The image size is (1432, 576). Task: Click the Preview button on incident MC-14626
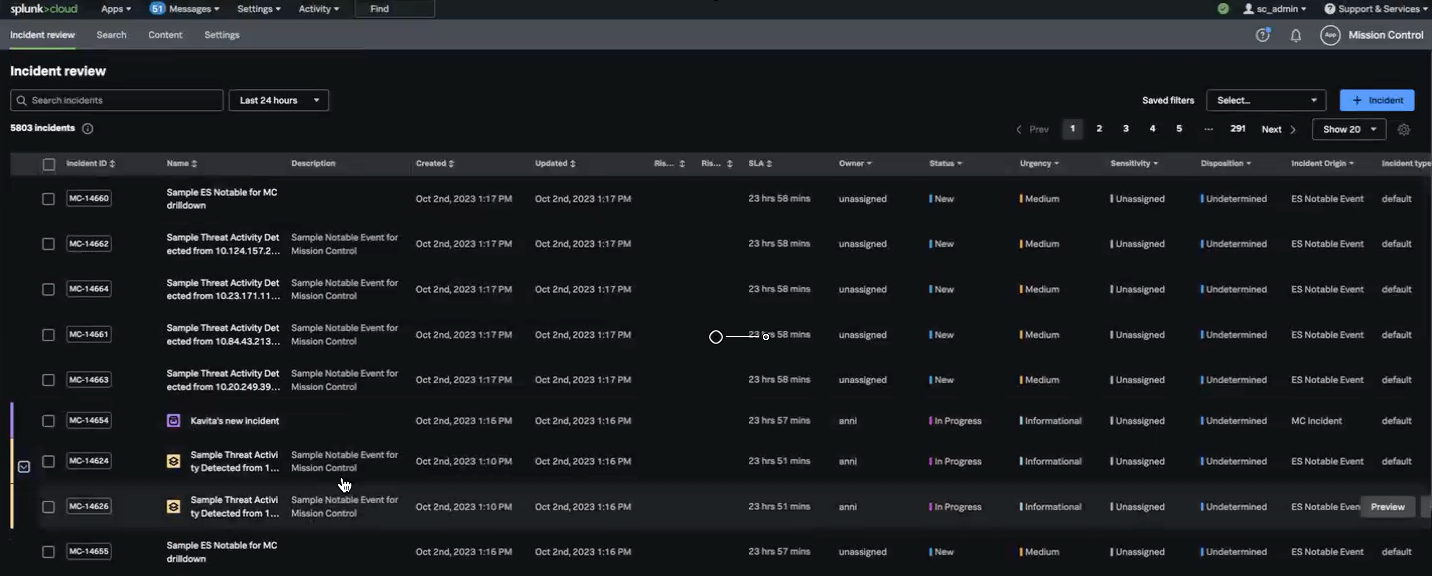point(1387,506)
